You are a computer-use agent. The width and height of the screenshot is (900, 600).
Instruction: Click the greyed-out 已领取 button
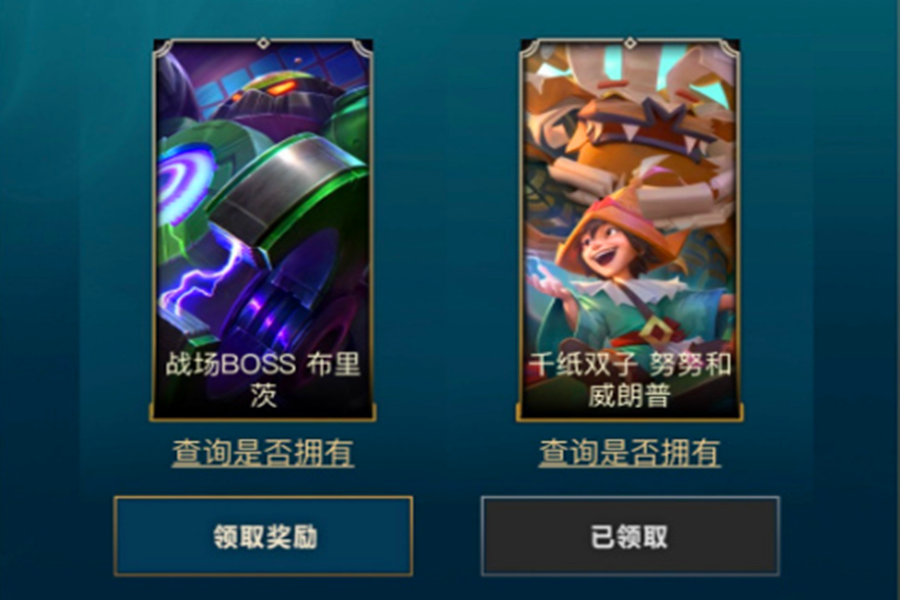tap(630, 536)
